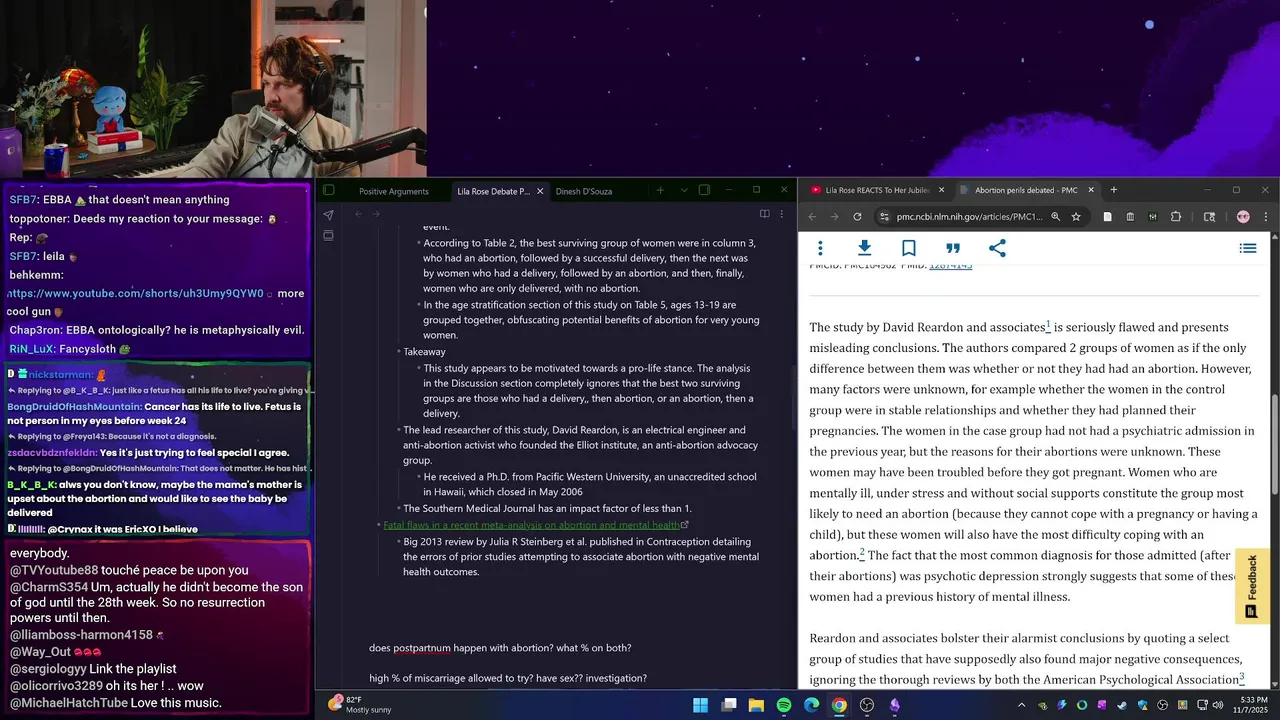Open Spotify from taskbar
This screenshot has width=1280, height=720.
pyautogui.click(x=784, y=705)
